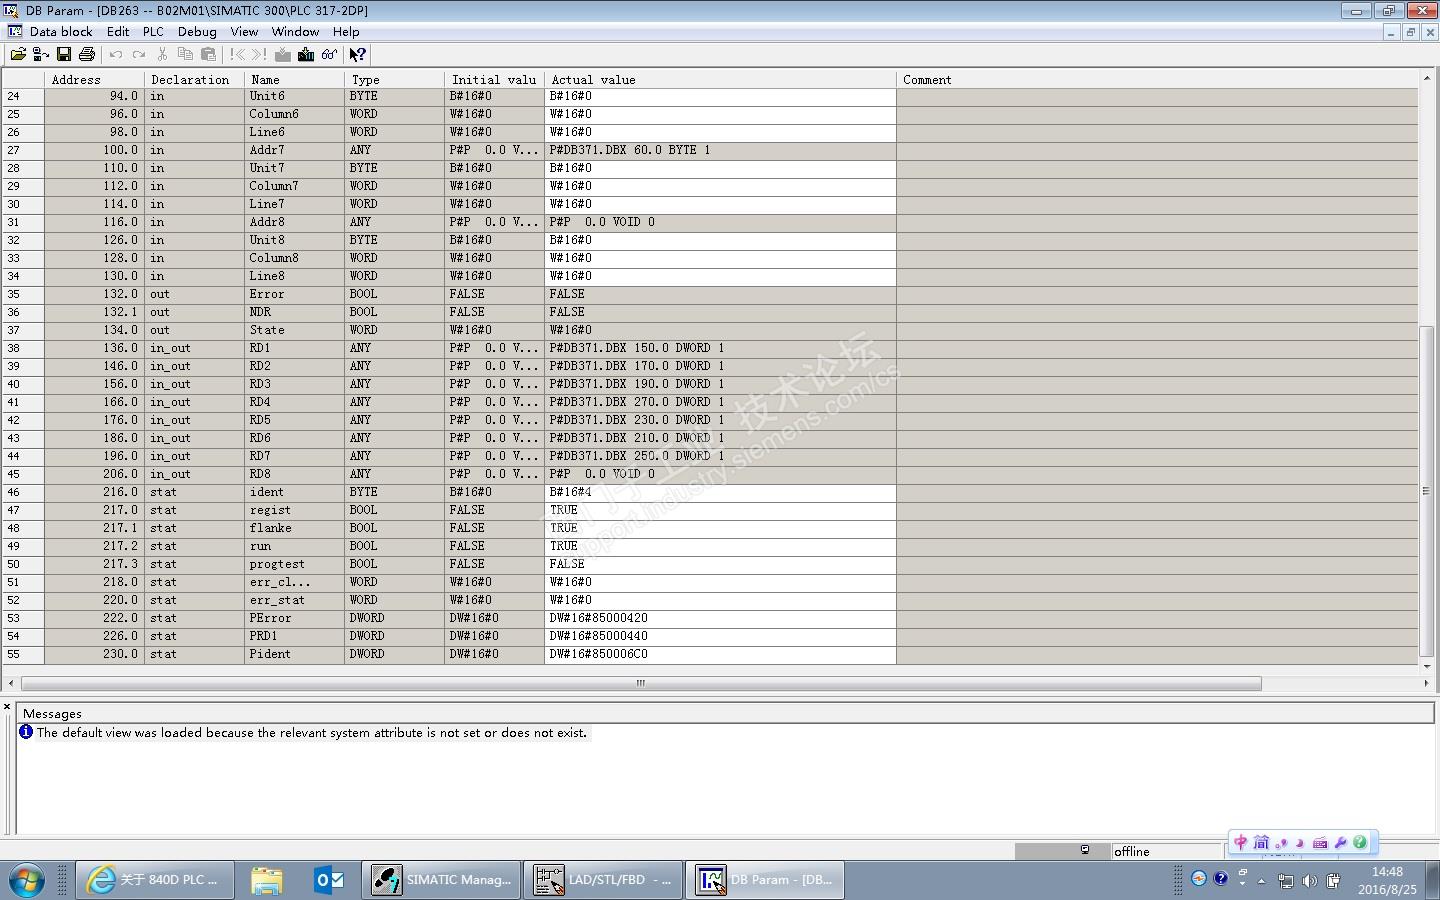Click the Redo toolbar icon
Viewport: 1440px width, 900px height.
click(x=139, y=54)
